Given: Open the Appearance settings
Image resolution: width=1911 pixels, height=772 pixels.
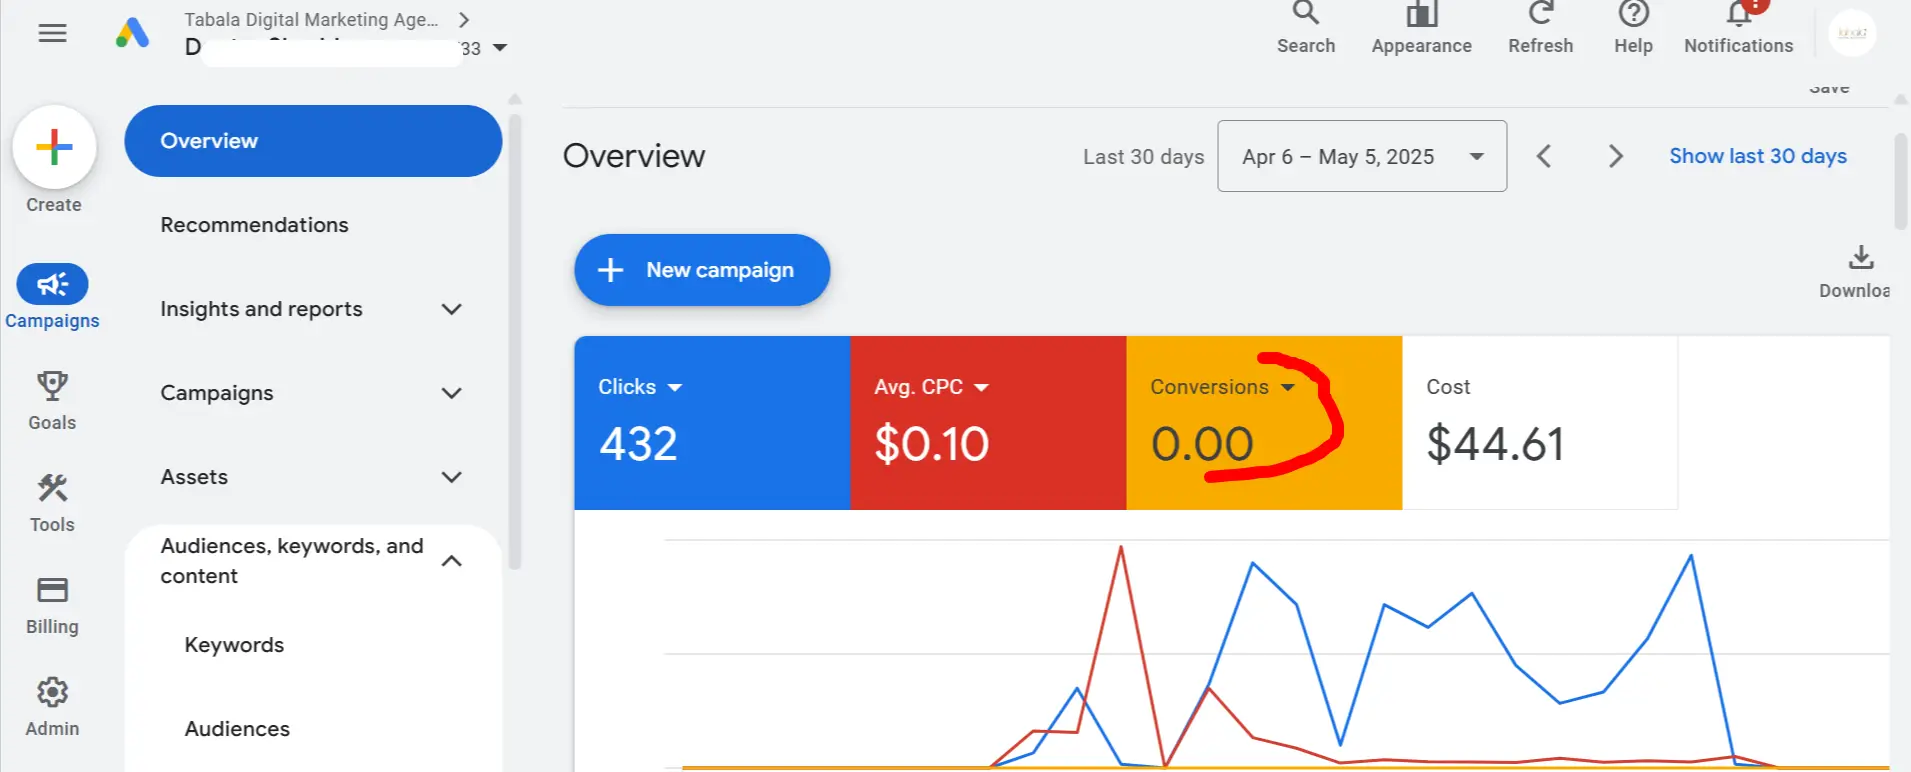Looking at the screenshot, I should [x=1421, y=28].
